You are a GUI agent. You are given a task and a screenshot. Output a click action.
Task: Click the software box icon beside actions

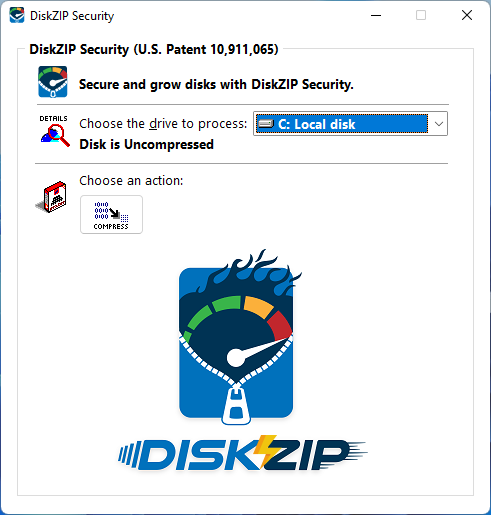pos(52,197)
